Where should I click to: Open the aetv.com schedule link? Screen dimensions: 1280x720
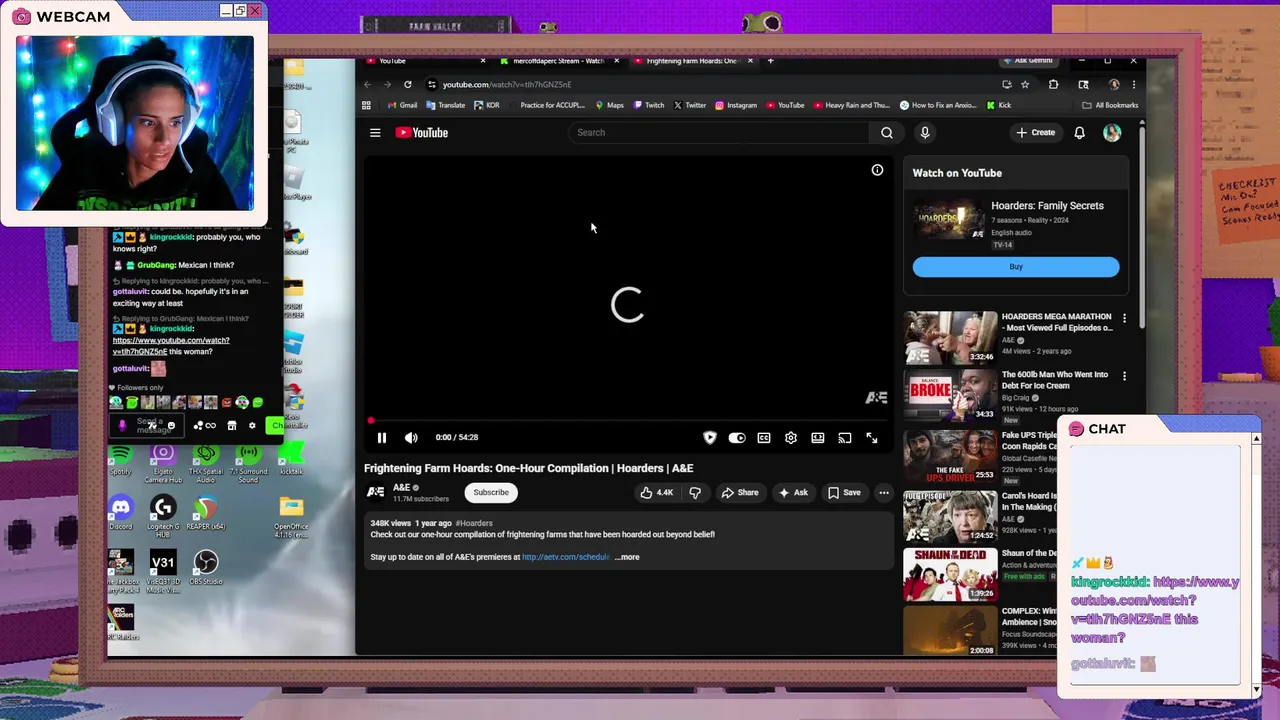pyautogui.click(x=565, y=557)
